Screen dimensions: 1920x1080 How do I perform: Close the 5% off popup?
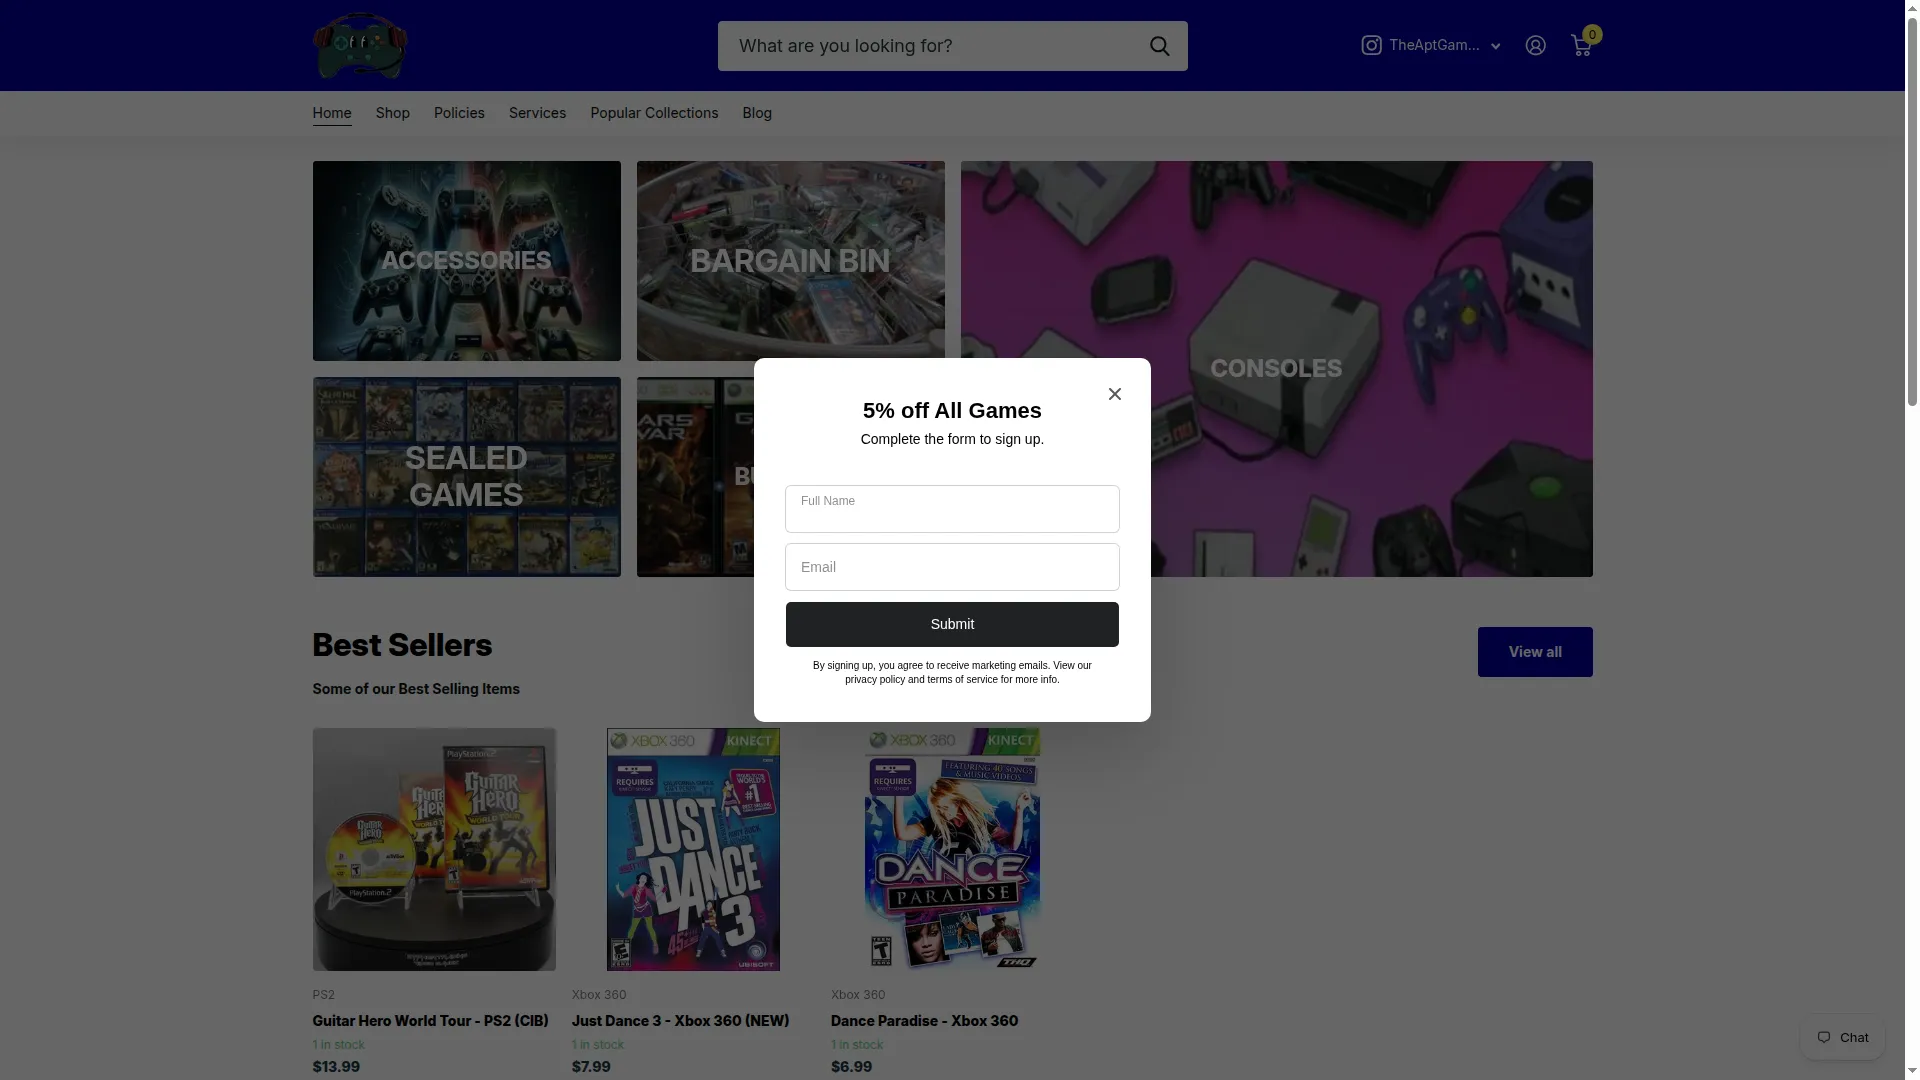point(1115,394)
